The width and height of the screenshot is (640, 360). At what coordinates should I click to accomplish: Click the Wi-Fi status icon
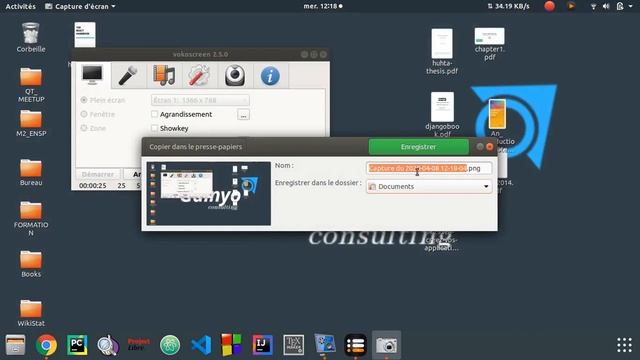point(593,6)
